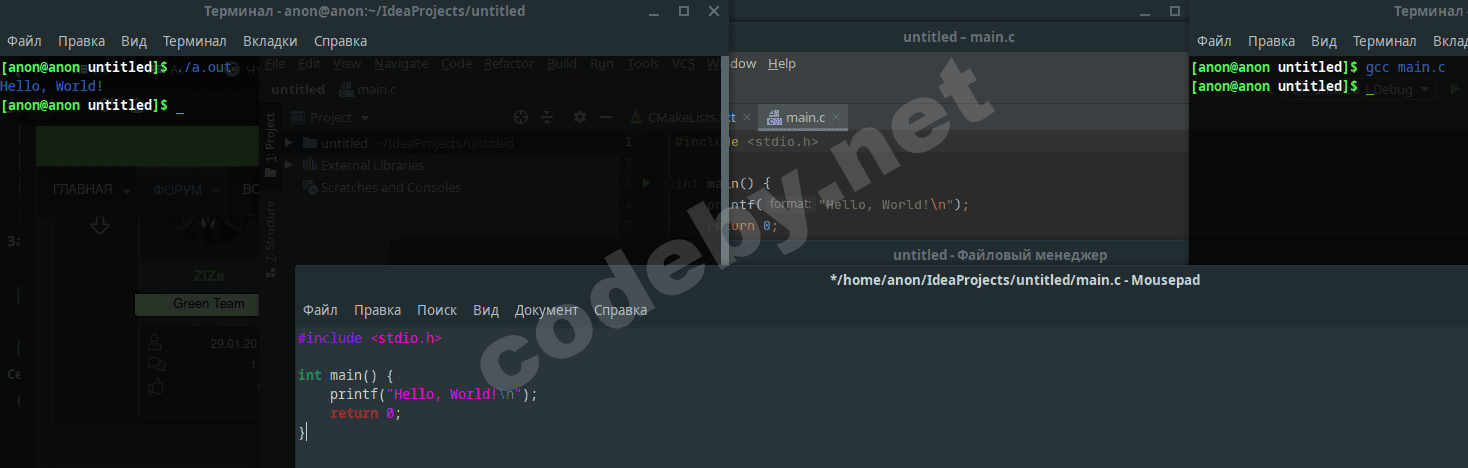
Task: Click the main.c file icon in the breadcrumb
Action: point(347,89)
